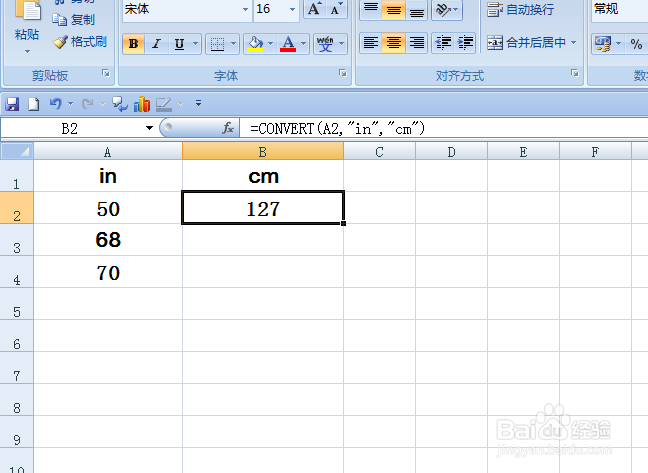
Task: Click the Name Box showing B2
Action: point(69,129)
